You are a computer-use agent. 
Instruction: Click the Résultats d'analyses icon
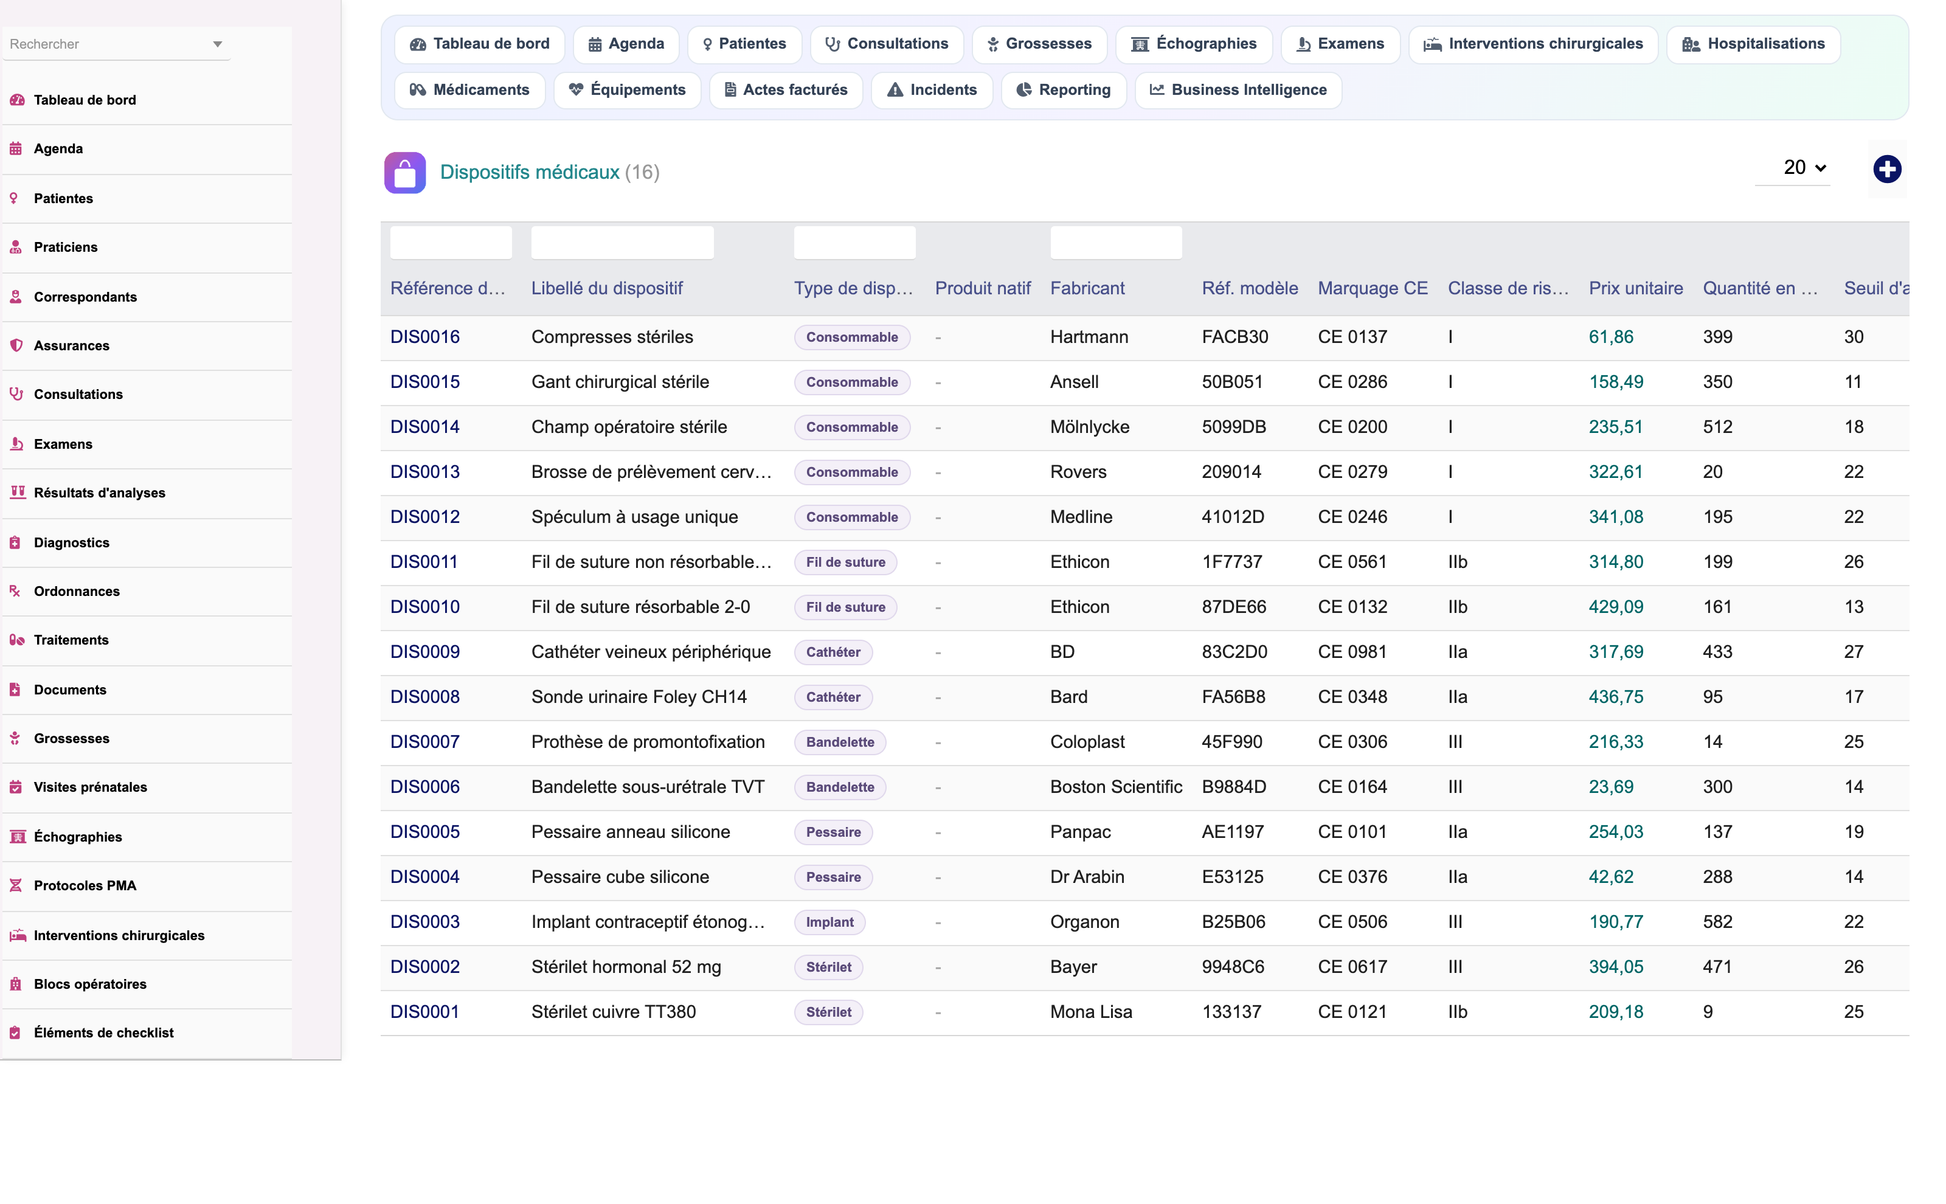coord(17,492)
